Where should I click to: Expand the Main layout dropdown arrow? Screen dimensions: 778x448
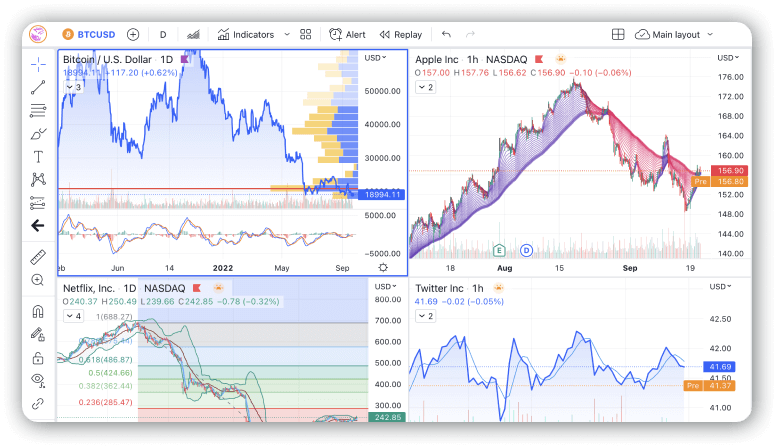coord(710,34)
